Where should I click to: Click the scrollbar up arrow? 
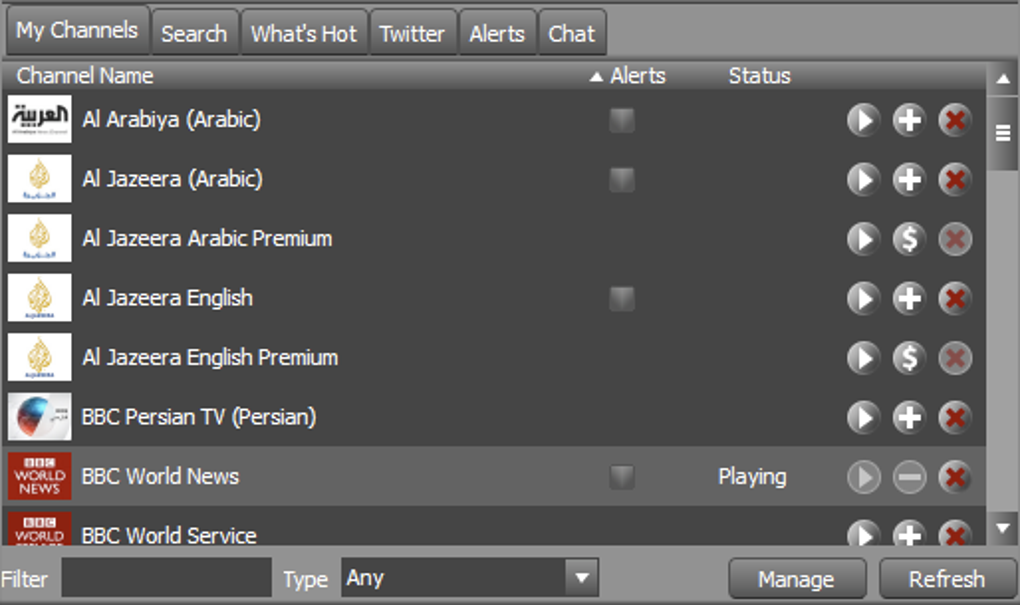pyautogui.click(x=1003, y=79)
